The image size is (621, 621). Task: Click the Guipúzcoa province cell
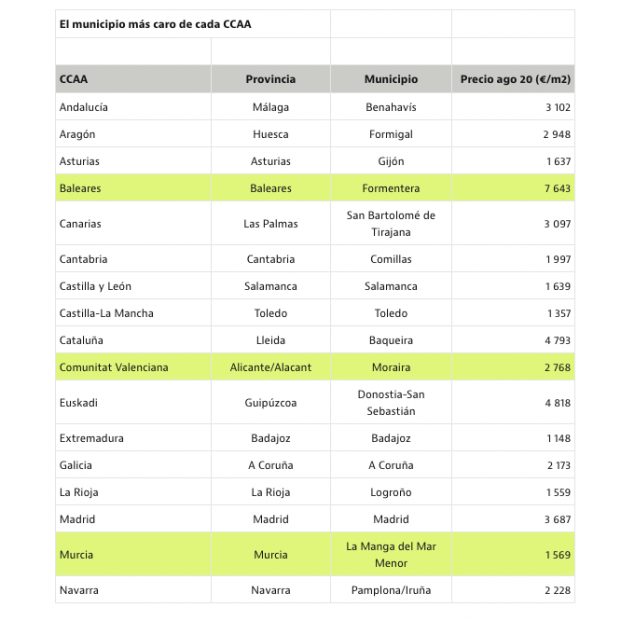point(270,402)
